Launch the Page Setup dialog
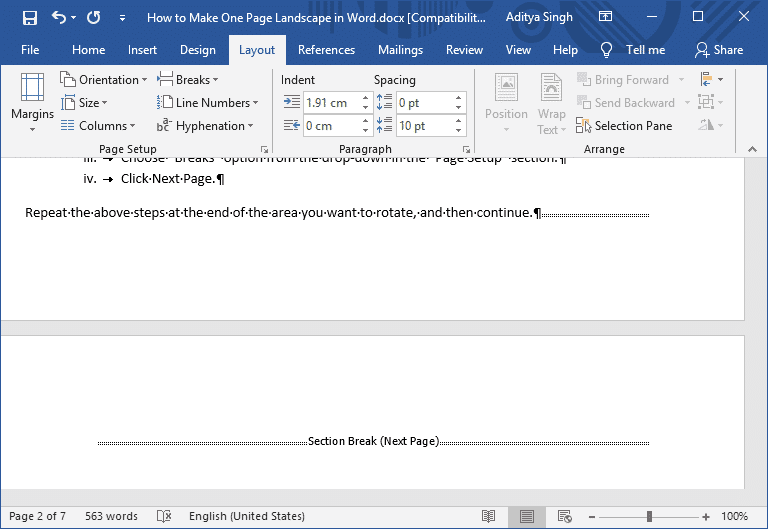The image size is (768, 529). [x=264, y=149]
